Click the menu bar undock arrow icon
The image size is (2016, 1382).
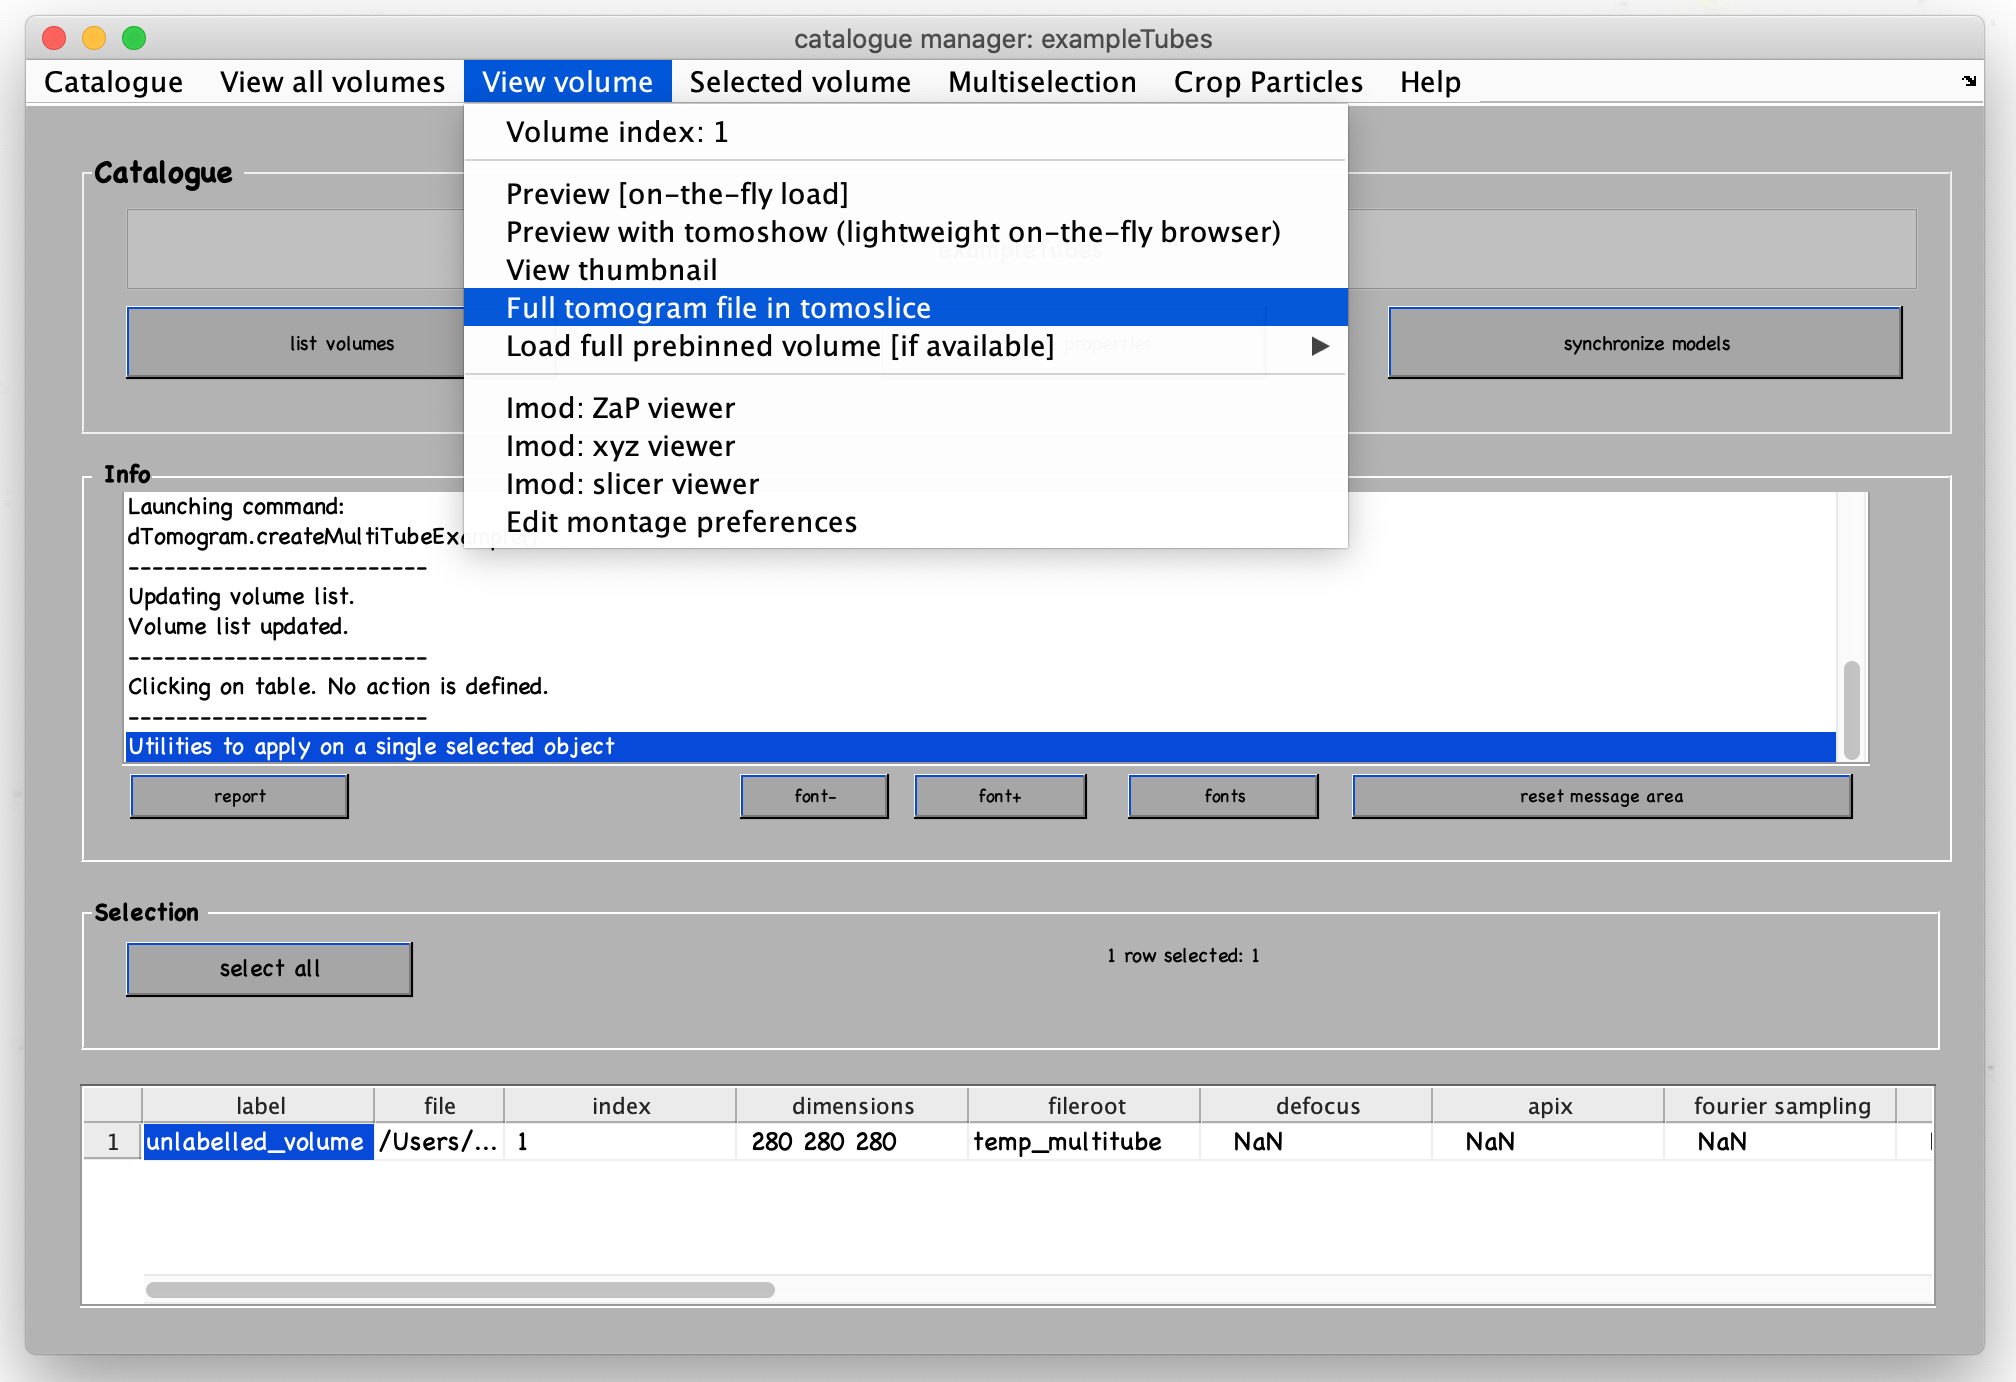(x=1968, y=81)
